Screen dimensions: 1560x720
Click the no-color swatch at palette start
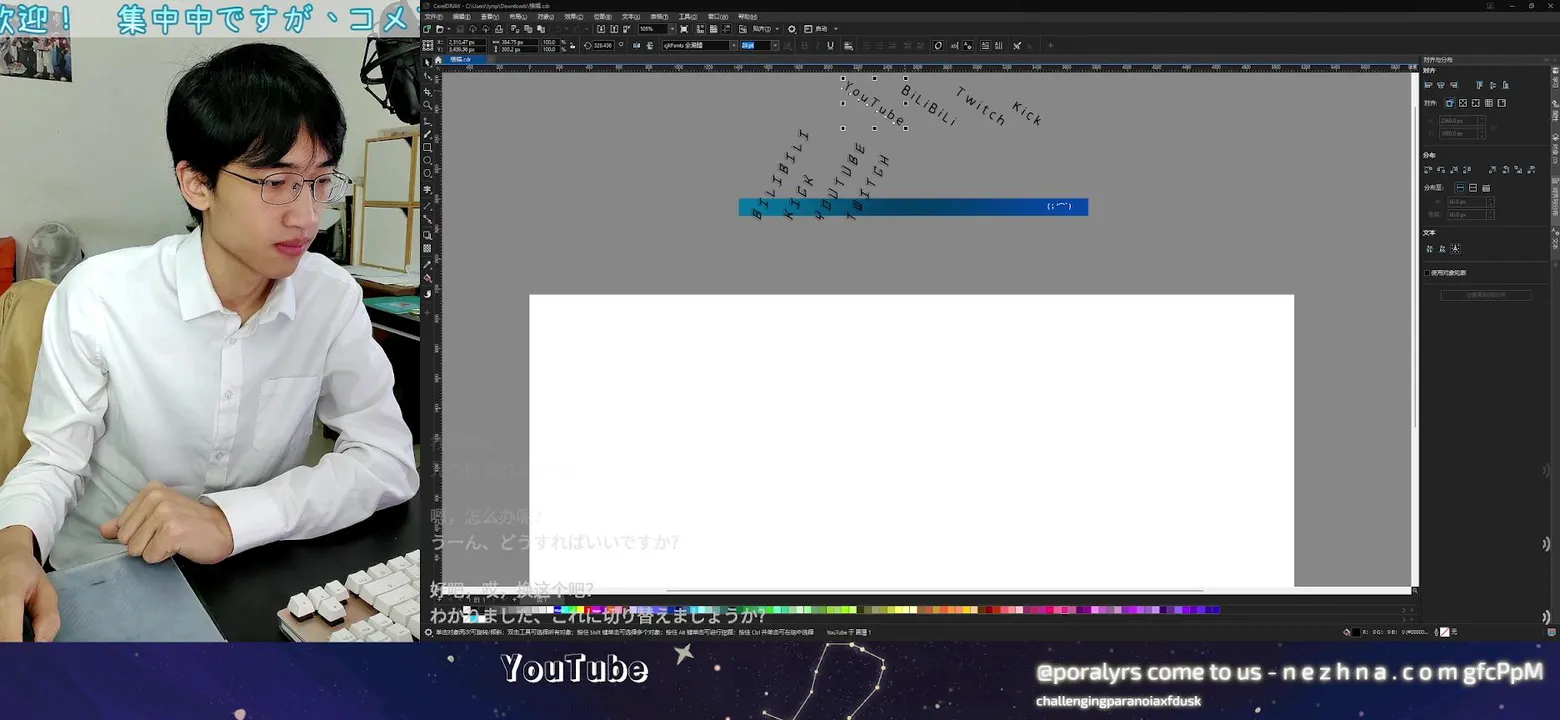pos(467,610)
